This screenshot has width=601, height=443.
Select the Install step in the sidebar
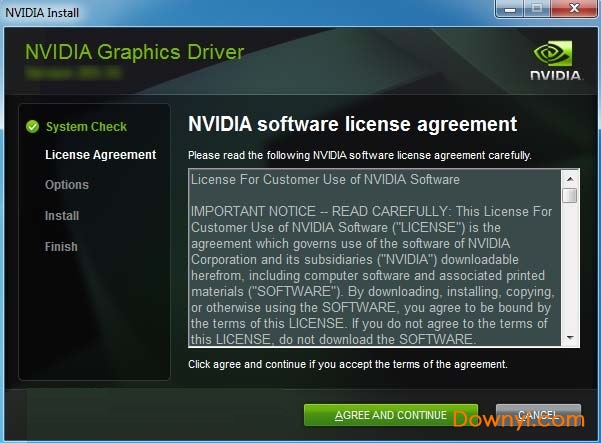(x=62, y=216)
